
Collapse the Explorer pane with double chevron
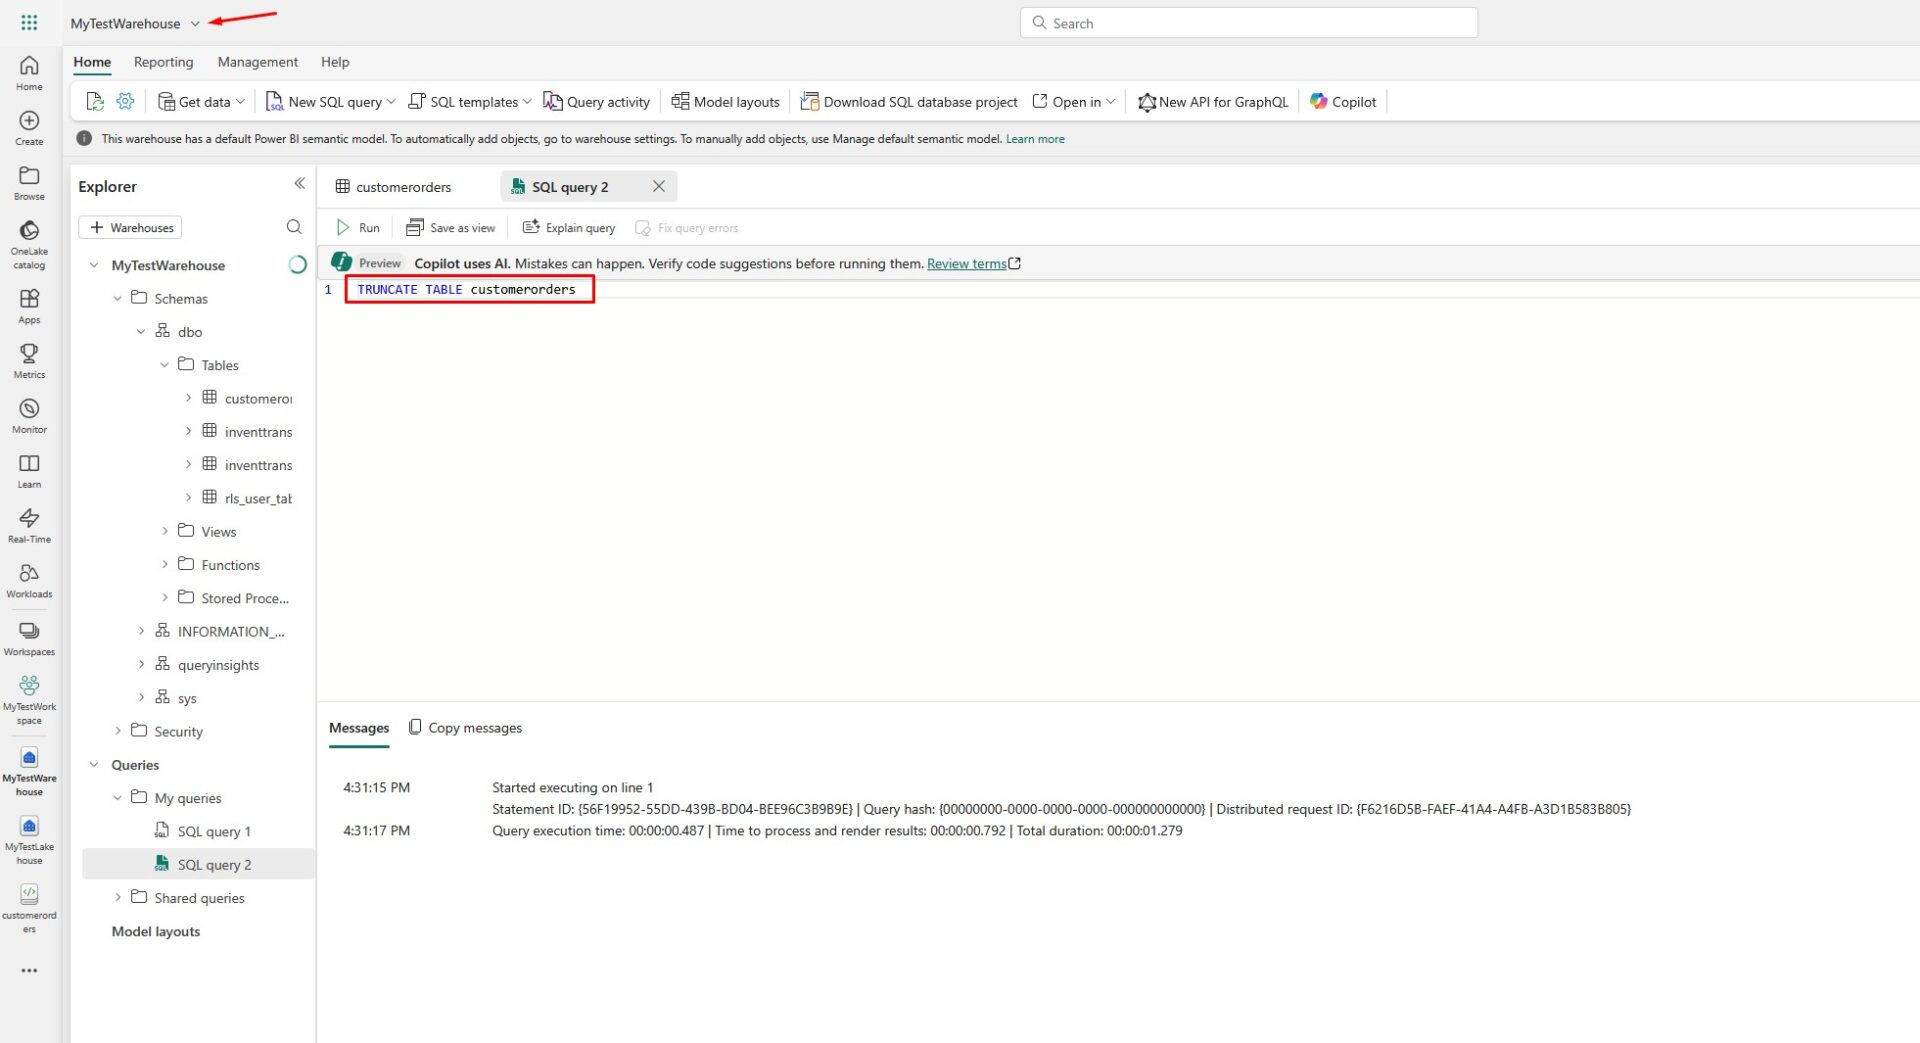pos(299,184)
